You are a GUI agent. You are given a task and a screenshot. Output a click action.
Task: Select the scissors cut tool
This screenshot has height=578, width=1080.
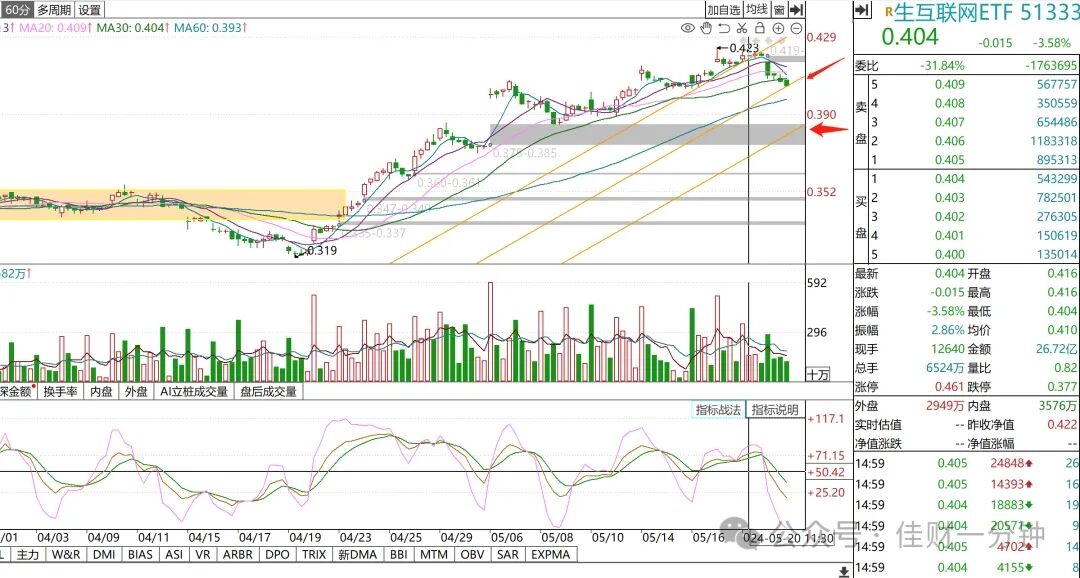click(742, 28)
